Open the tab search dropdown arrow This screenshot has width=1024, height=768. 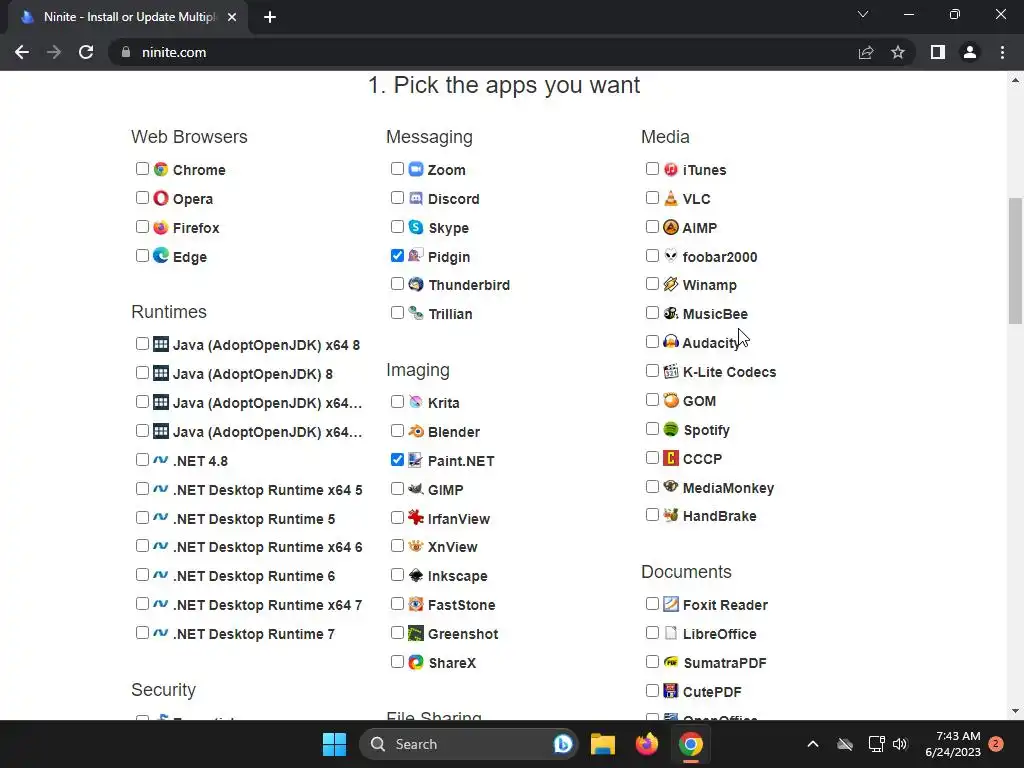click(x=863, y=14)
